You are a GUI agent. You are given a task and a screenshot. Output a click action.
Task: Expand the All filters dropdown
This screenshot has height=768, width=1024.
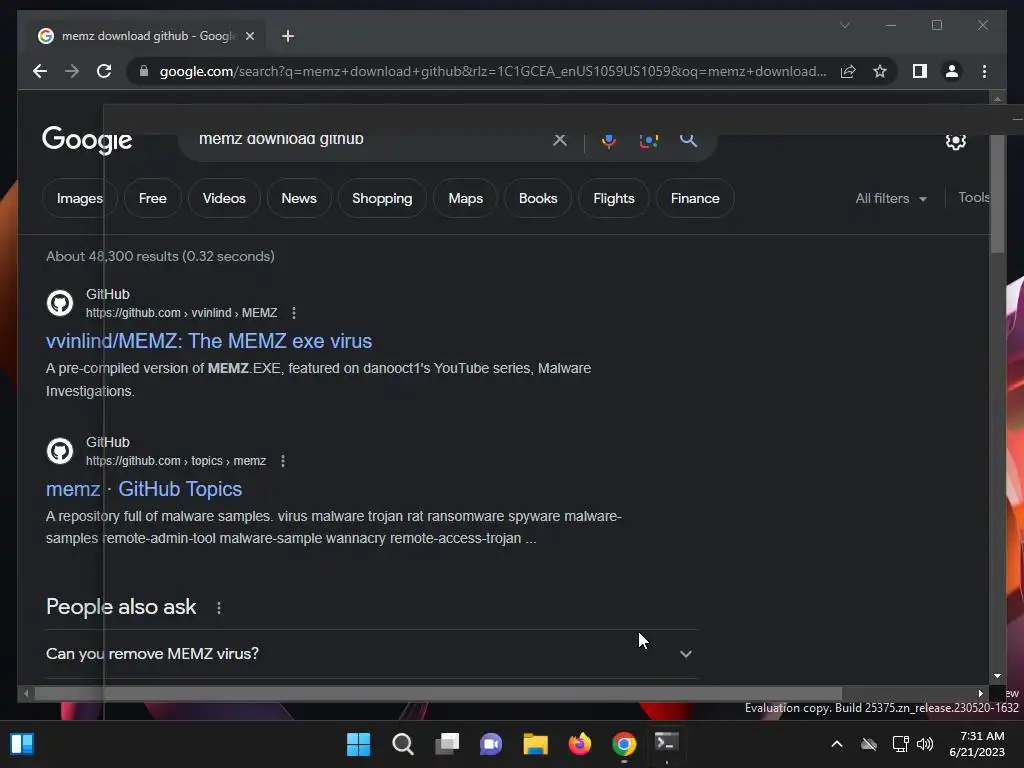coord(891,199)
